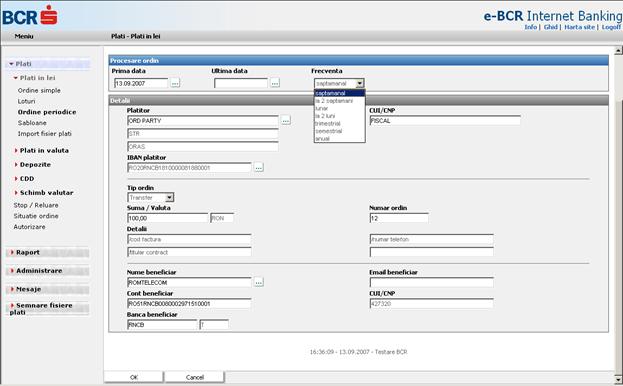Open the Tip ordin Transfer dropdown
Image resolution: width=623 pixels, height=386 pixels.
pyautogui.click(x=151, y=197)
